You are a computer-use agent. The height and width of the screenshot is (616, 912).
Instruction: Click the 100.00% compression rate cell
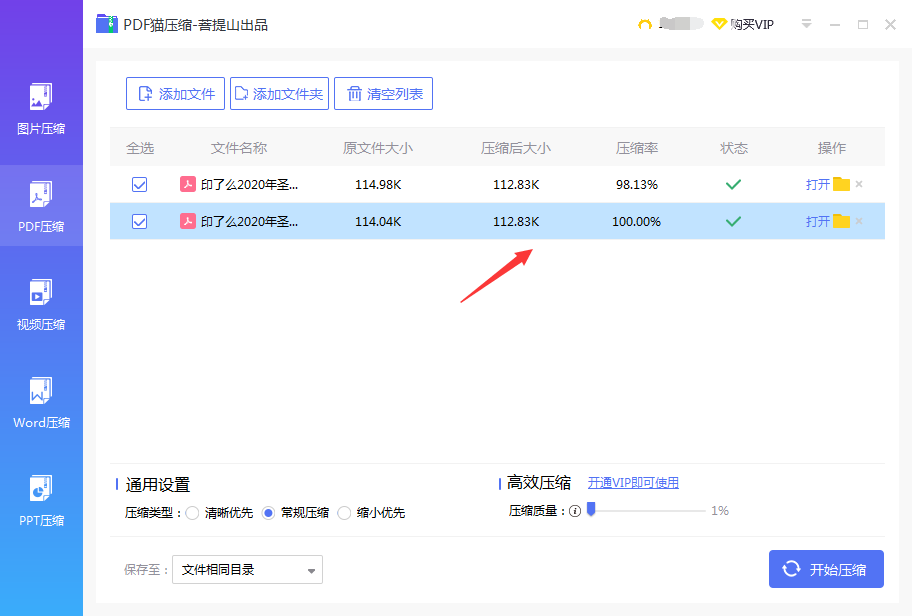(636, 222)
